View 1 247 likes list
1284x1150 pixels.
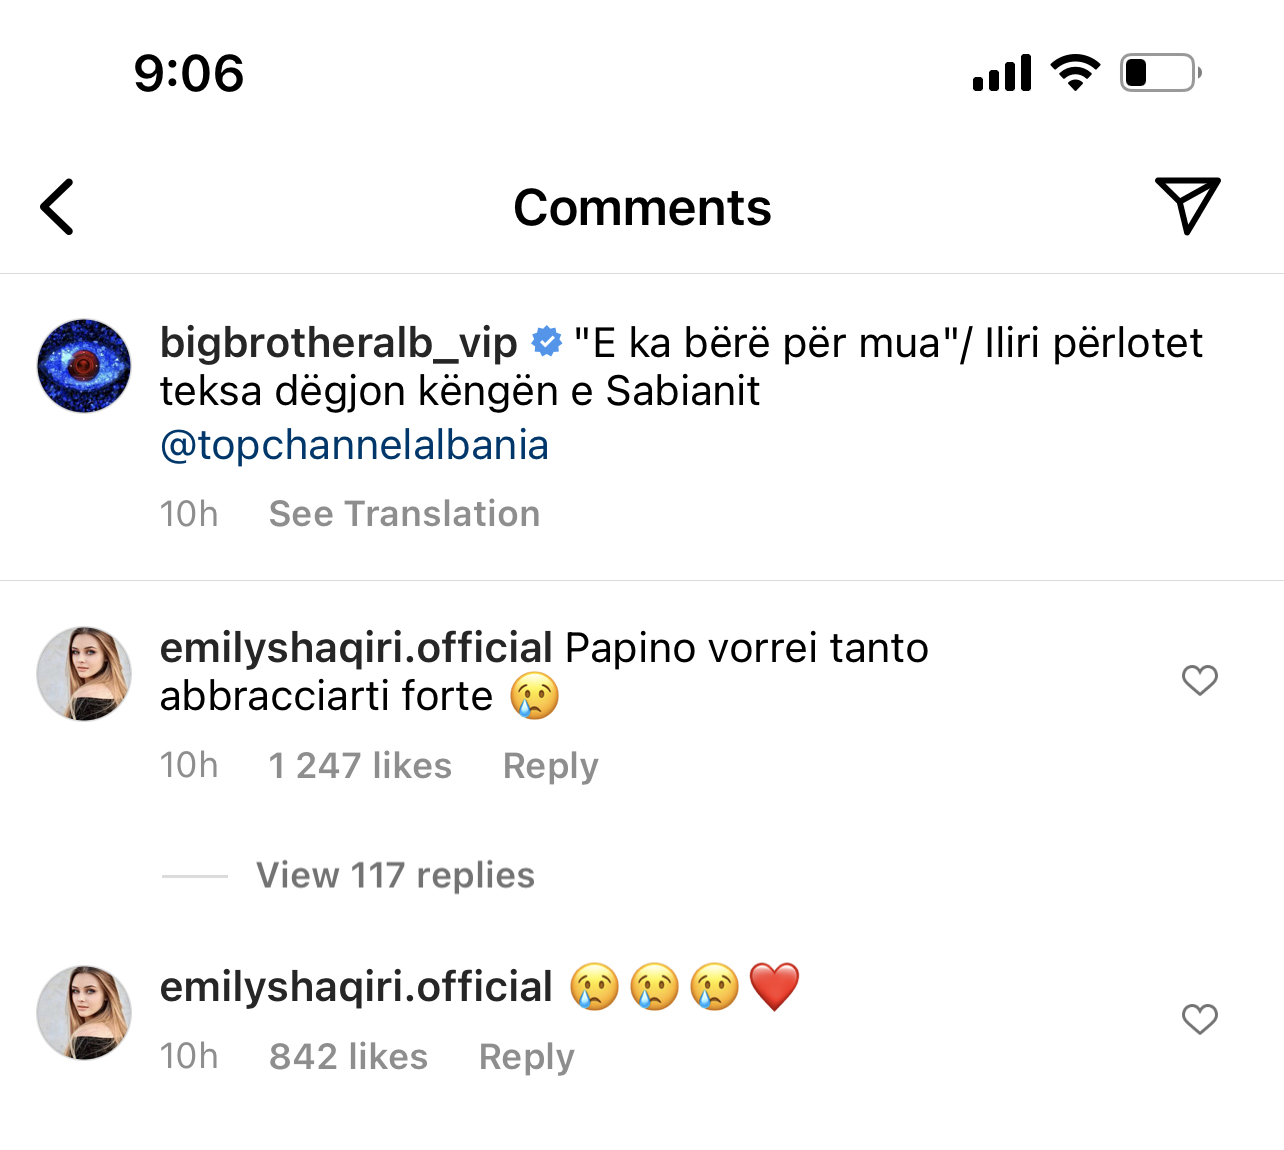360,766
